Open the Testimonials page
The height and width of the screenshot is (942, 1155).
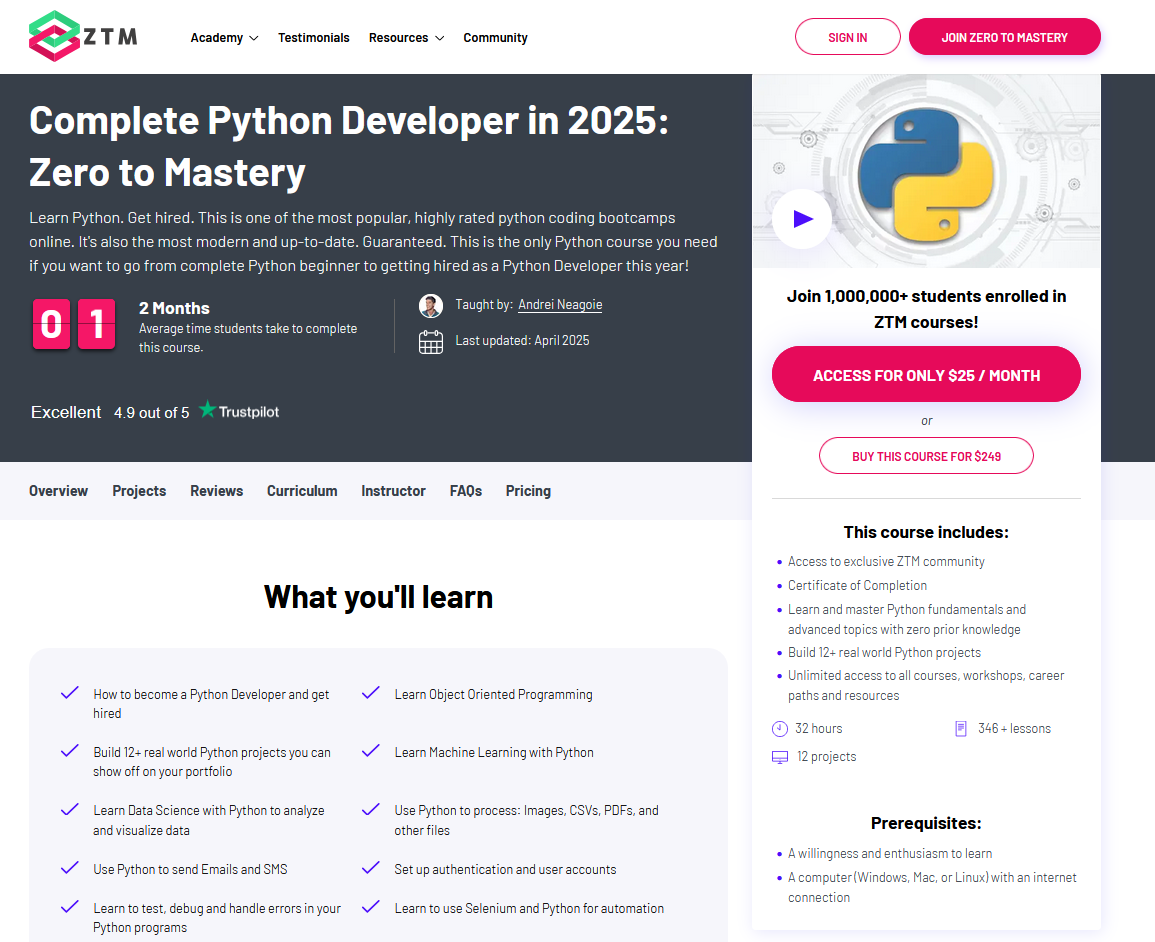(x=314, y=38)
